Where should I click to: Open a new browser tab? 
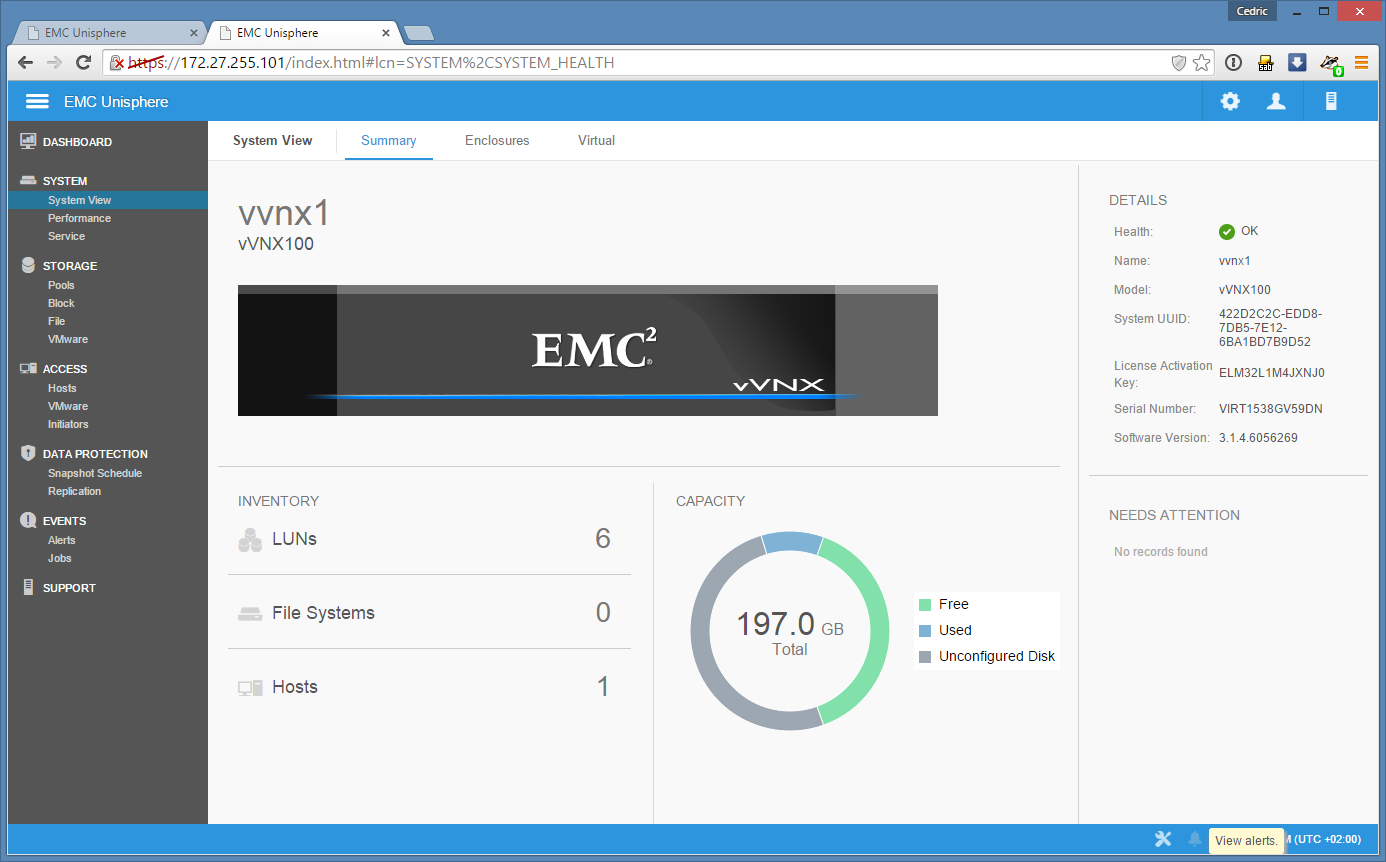(x=418, y=33)
